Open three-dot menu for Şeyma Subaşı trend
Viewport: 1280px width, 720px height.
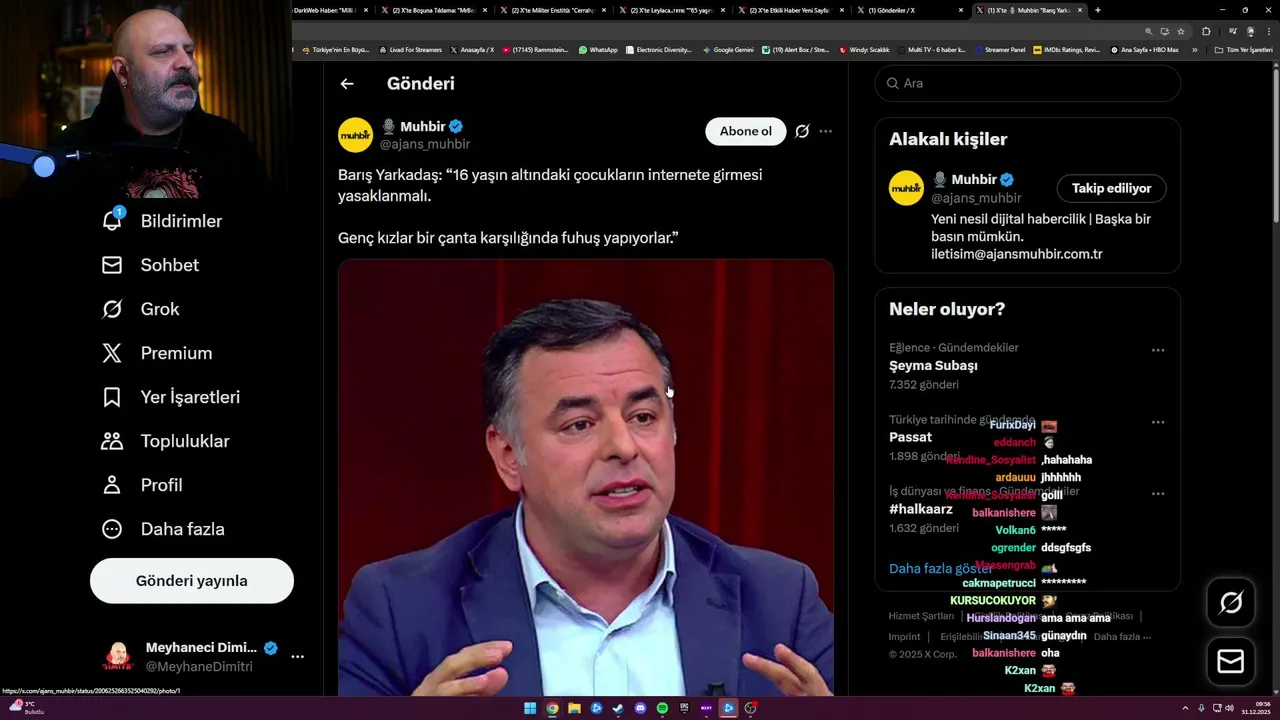pos(1158,350)
